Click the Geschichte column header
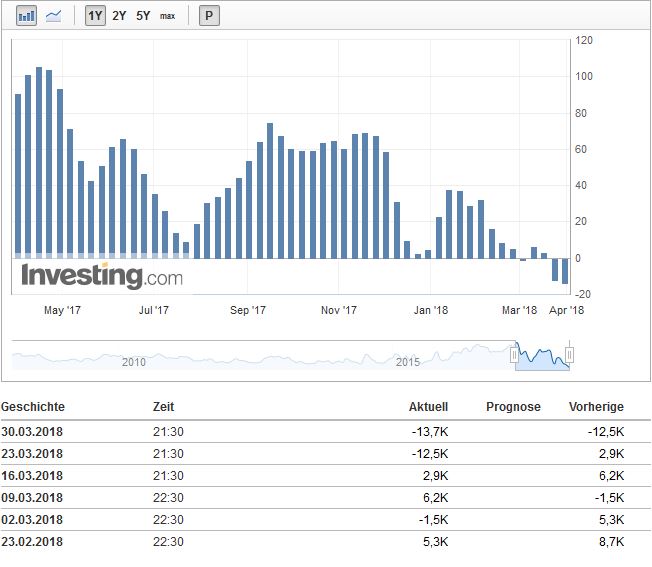This screenshot has width=652, height=567. (x=33, y=407)
